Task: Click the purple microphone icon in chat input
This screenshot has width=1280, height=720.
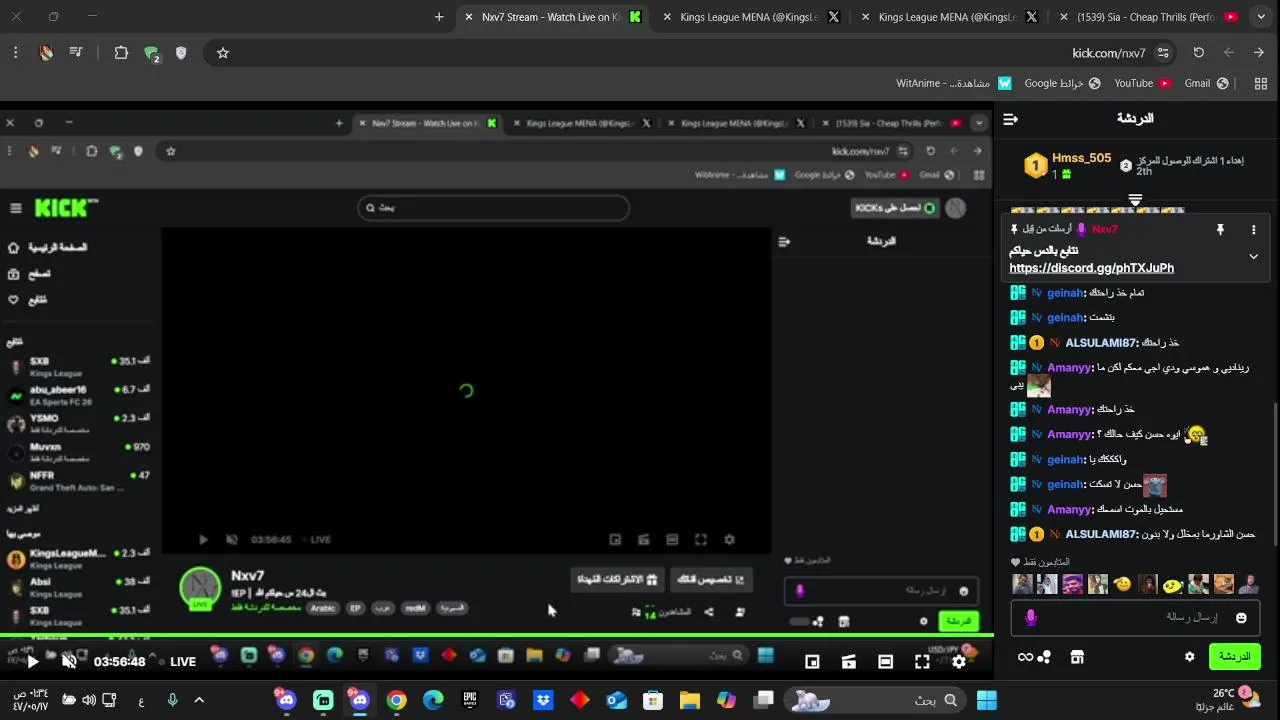Action: [1030, 618]
